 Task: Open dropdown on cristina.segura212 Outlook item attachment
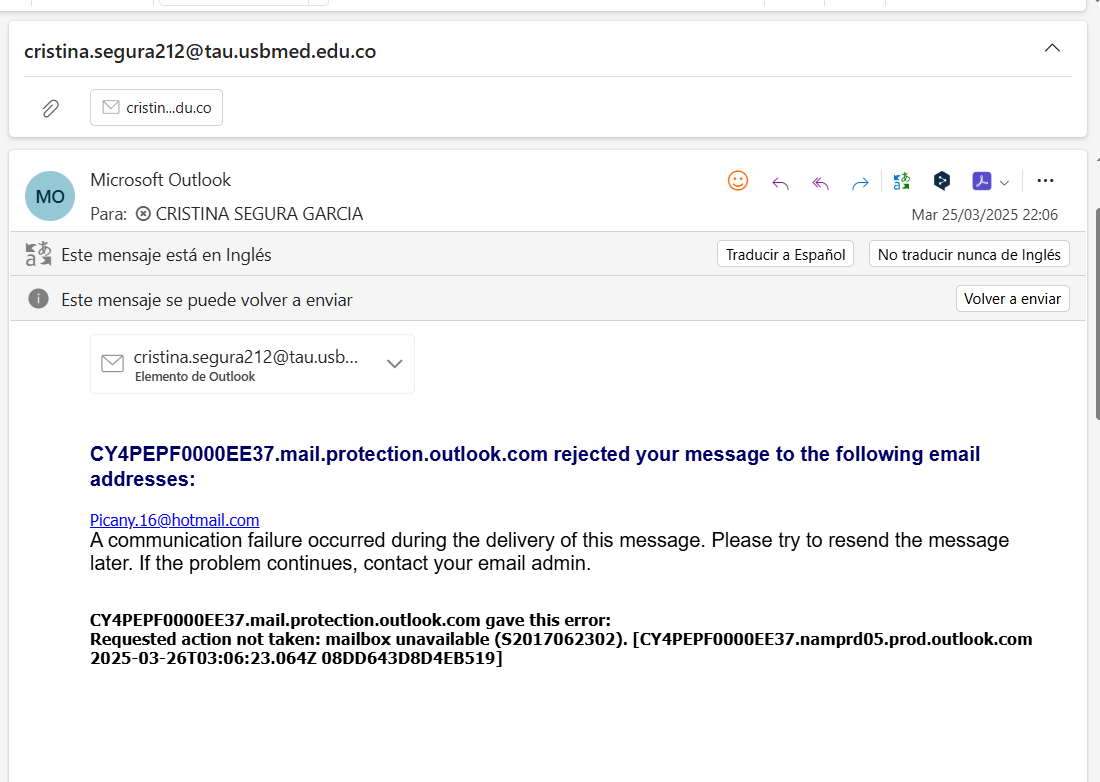394,363
